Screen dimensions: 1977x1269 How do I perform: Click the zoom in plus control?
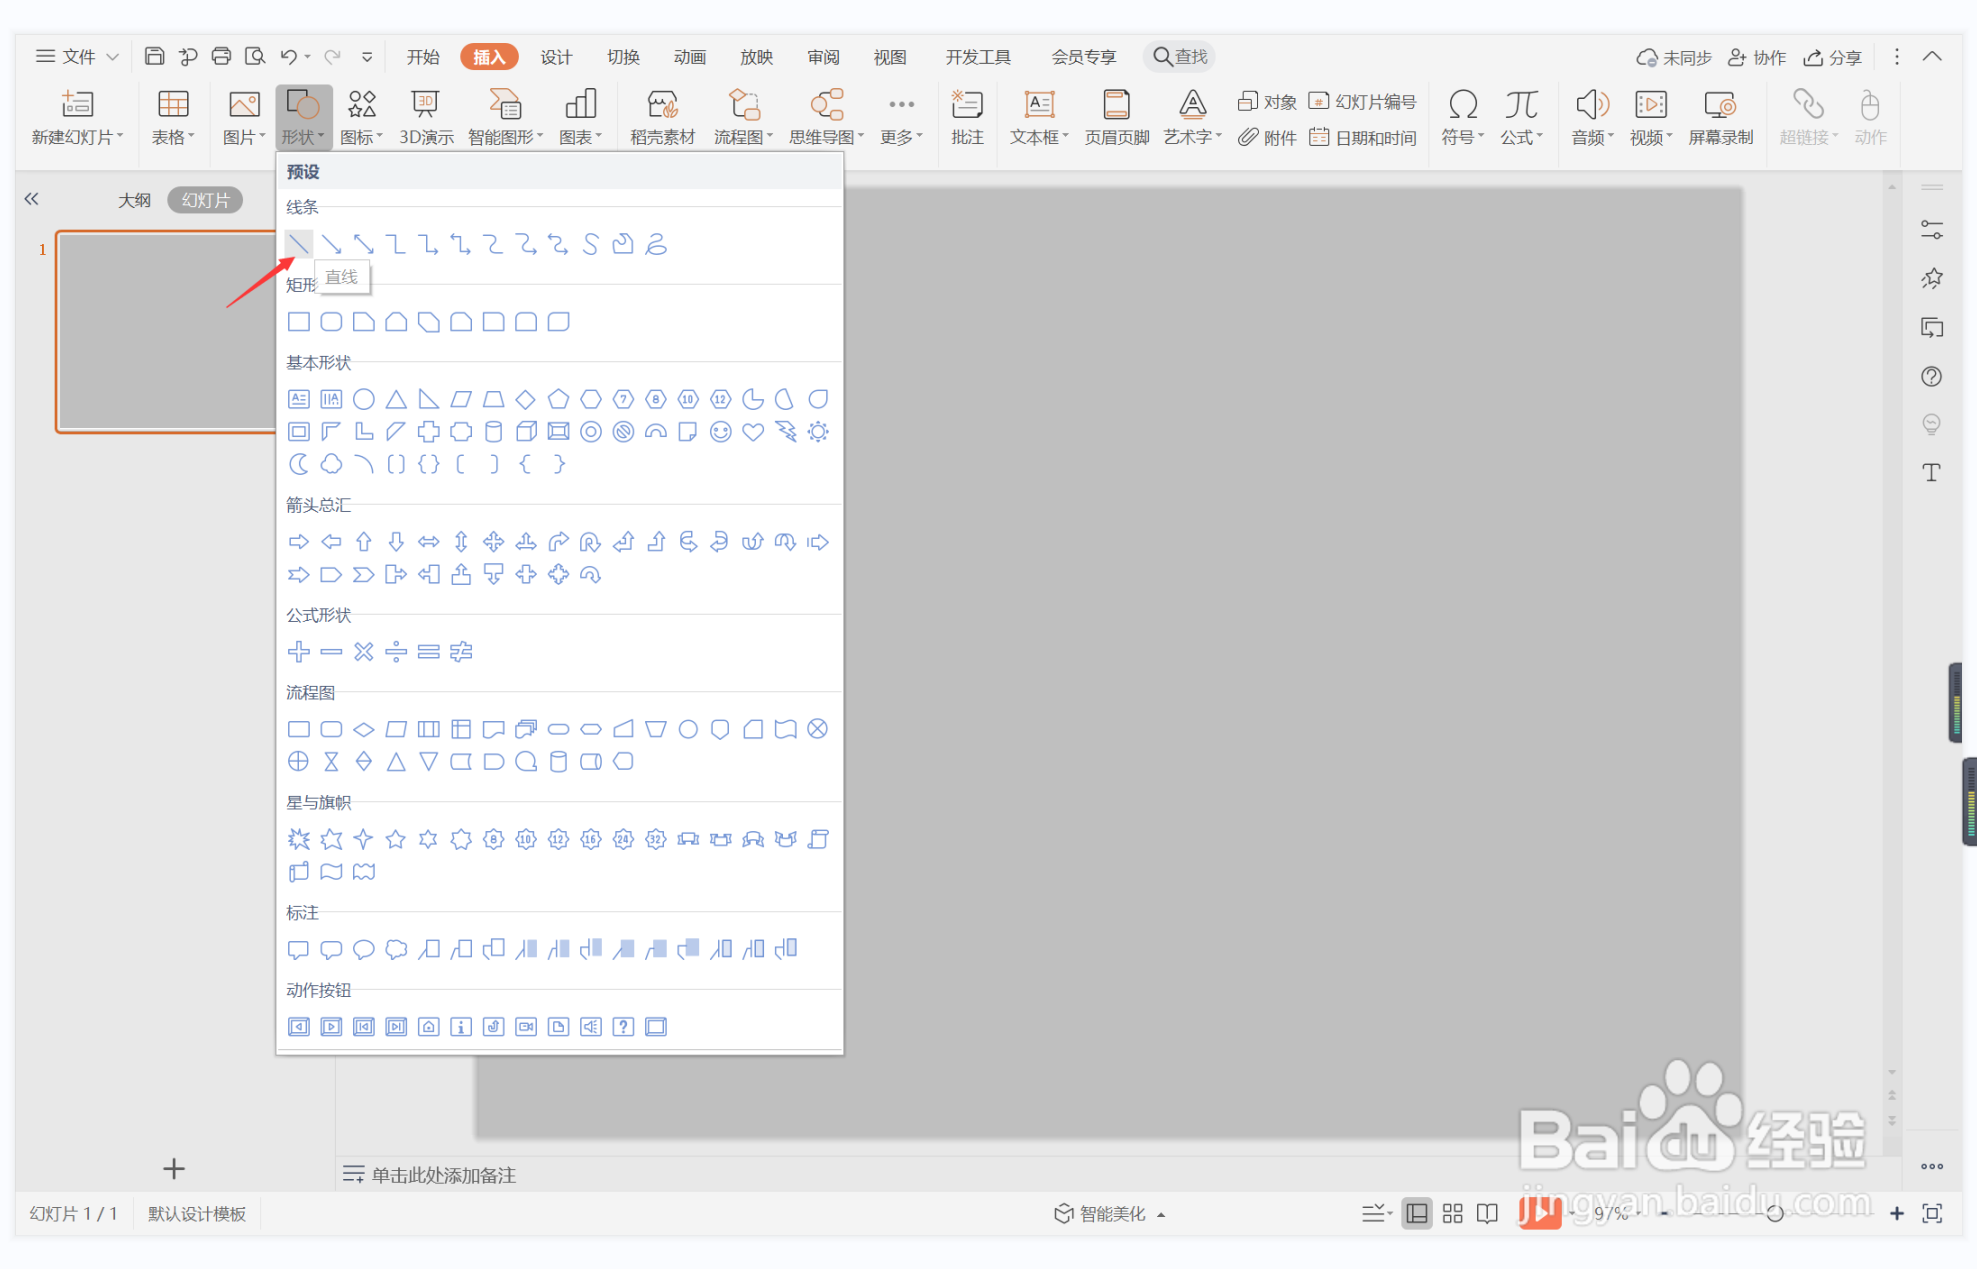(1896, 1213)
